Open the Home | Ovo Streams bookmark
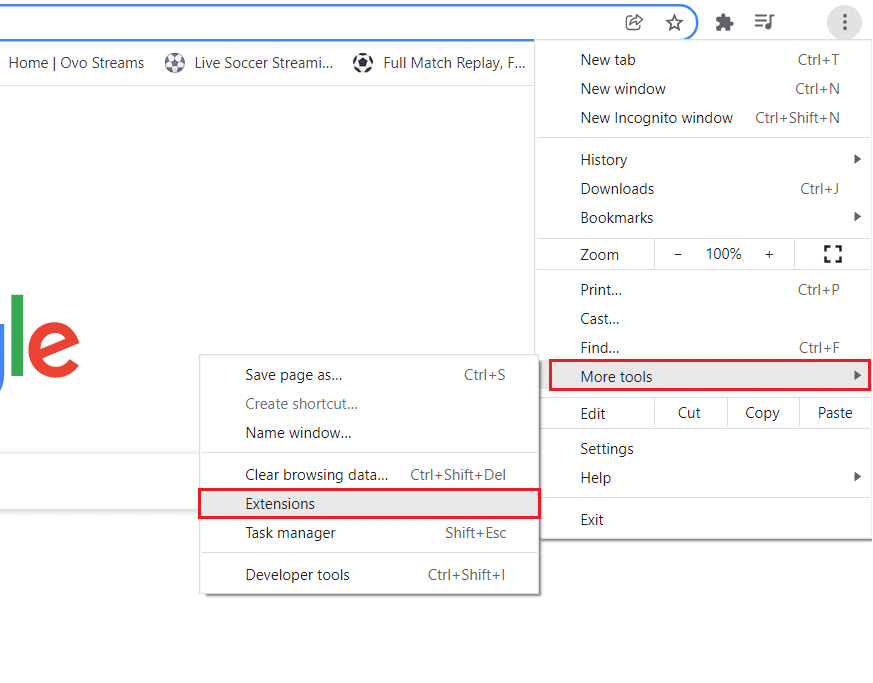873x683 pixels. 76,62
